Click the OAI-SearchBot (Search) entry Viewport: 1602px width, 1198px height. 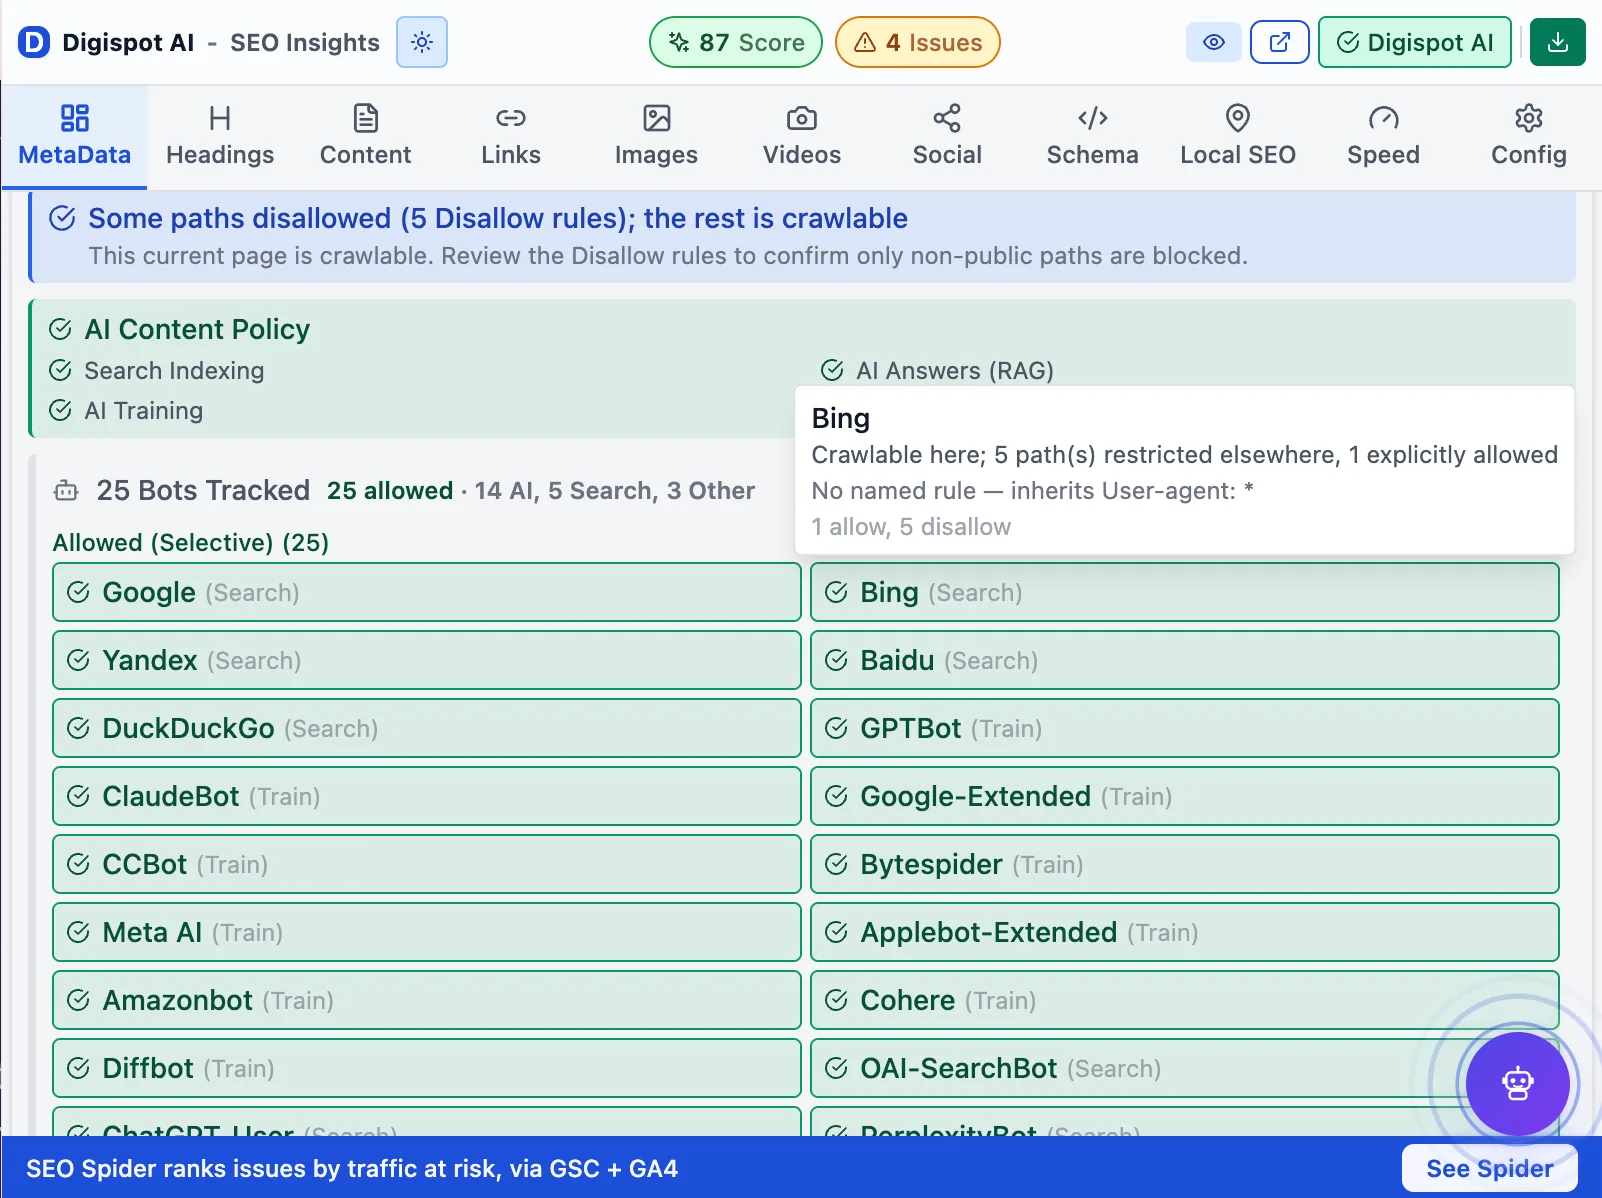point(1185,1068)
